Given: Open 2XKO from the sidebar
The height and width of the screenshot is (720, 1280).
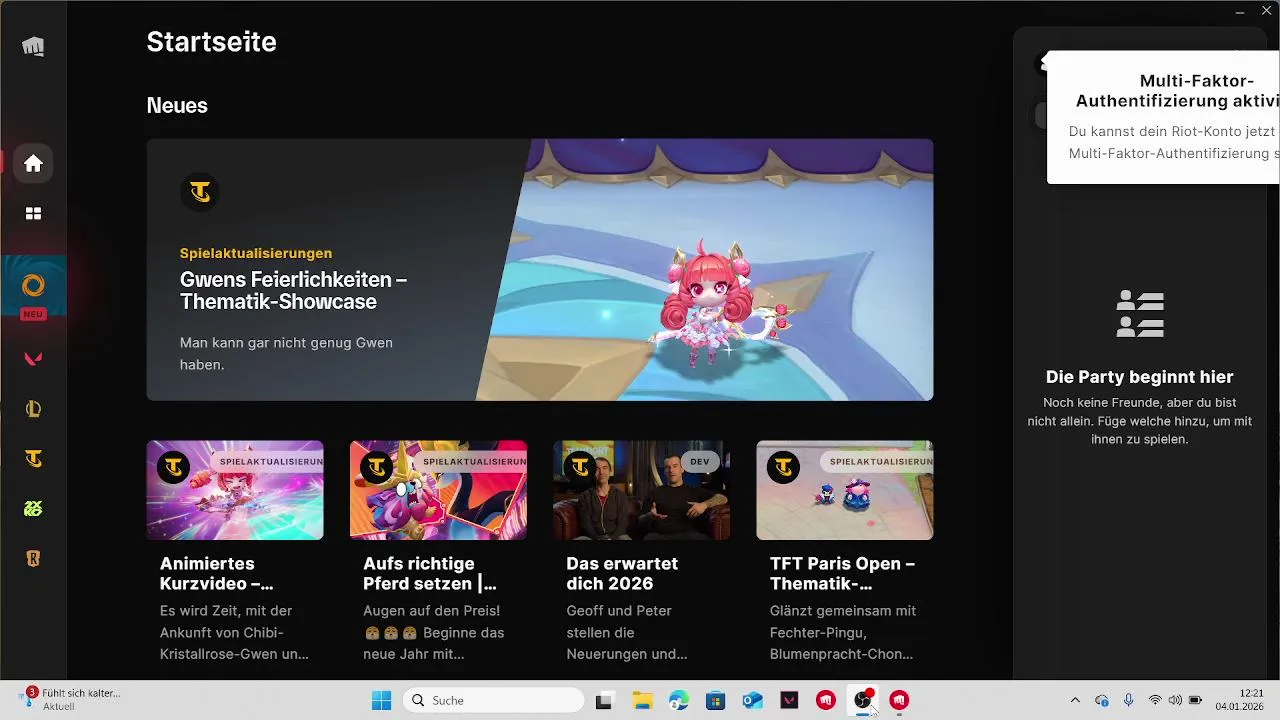Looking at the screenshot, I should coord(33,508).
